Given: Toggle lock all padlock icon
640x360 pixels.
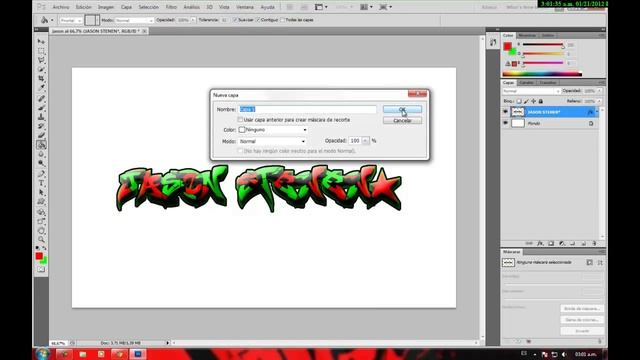Looking at the screenshot, I should point(541,101).
